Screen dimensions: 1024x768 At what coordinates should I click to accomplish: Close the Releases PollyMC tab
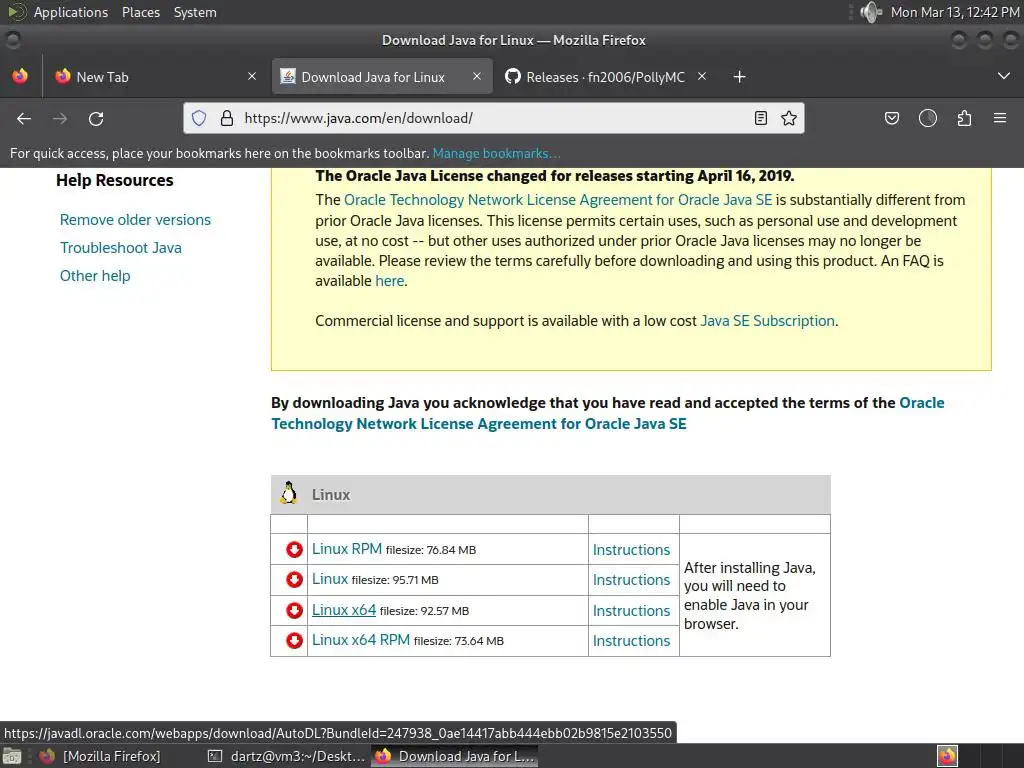click(x=702, y=76)
